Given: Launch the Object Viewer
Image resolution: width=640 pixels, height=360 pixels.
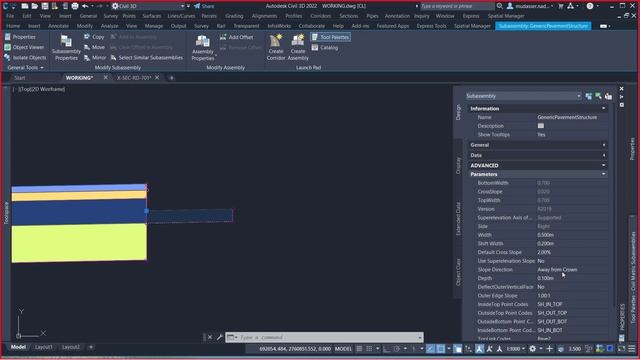Looking at the screenshot, I should click(24, 47).
